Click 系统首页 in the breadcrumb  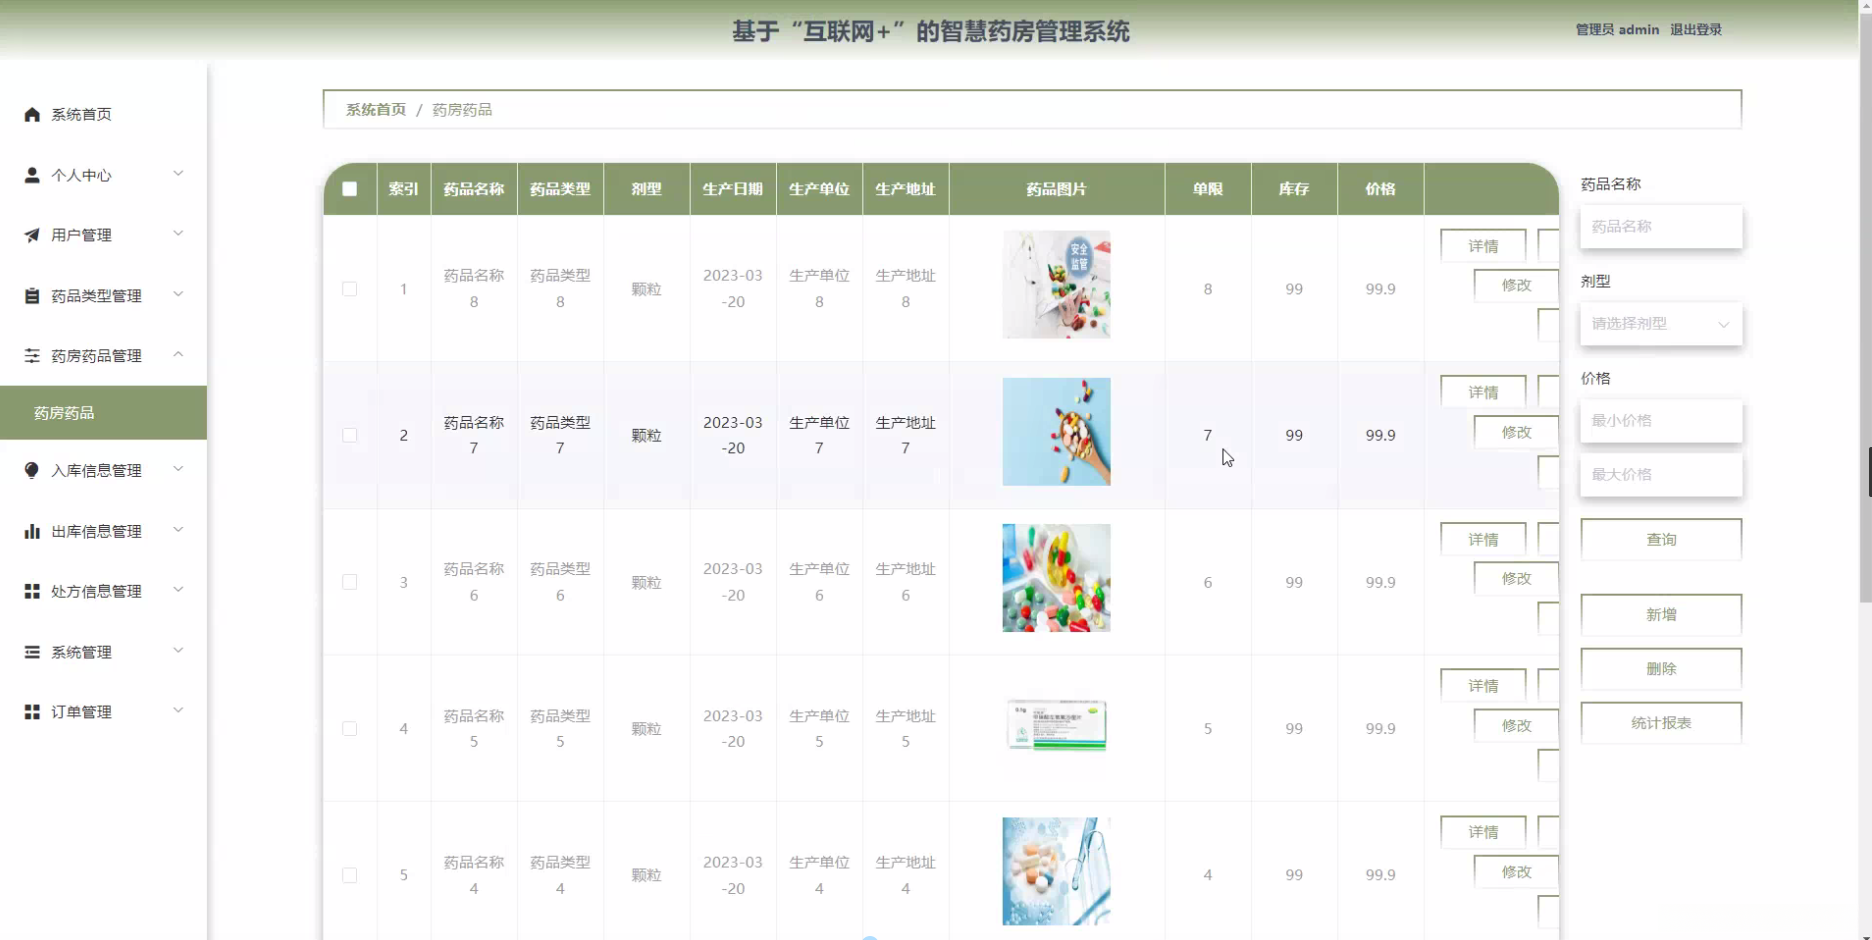[376, 110]
